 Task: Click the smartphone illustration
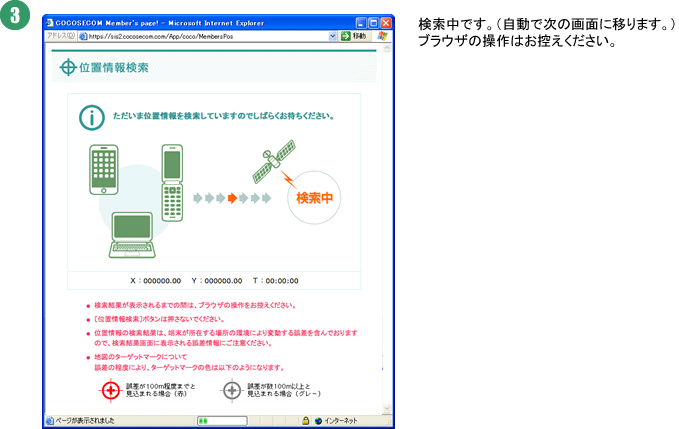(104, 169)
